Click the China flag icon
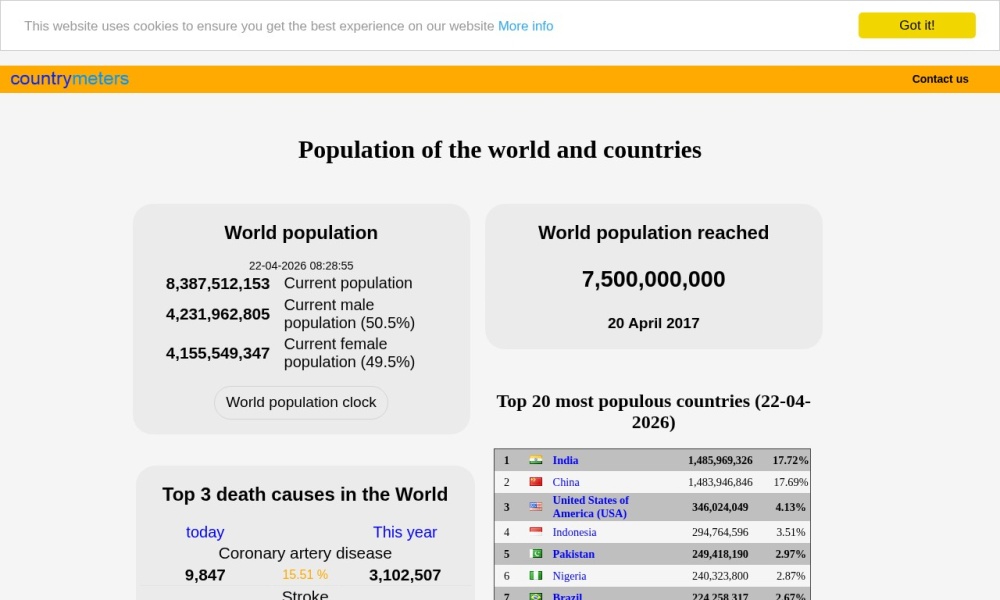Viewport: 1000px width, 600px height. coord(536,482)
